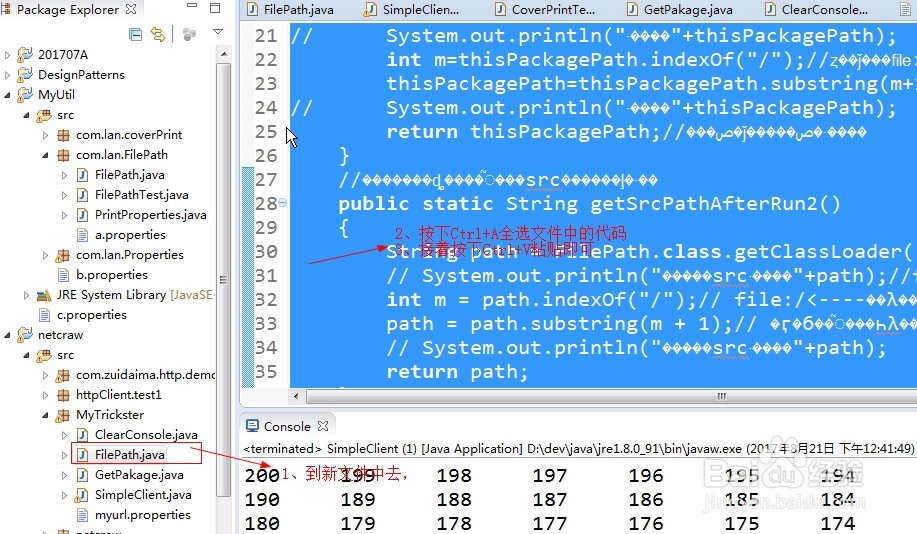Expand the DesignPatterns project

(7, 75)
